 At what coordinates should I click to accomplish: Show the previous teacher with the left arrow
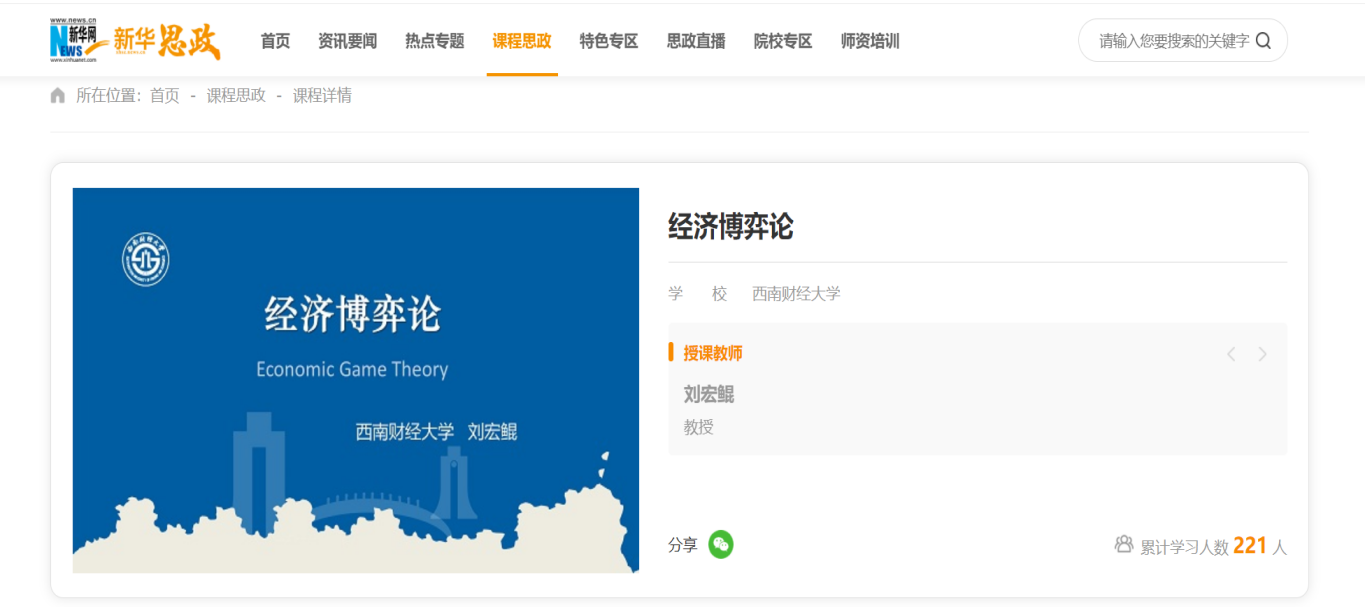coord(1231,354)
